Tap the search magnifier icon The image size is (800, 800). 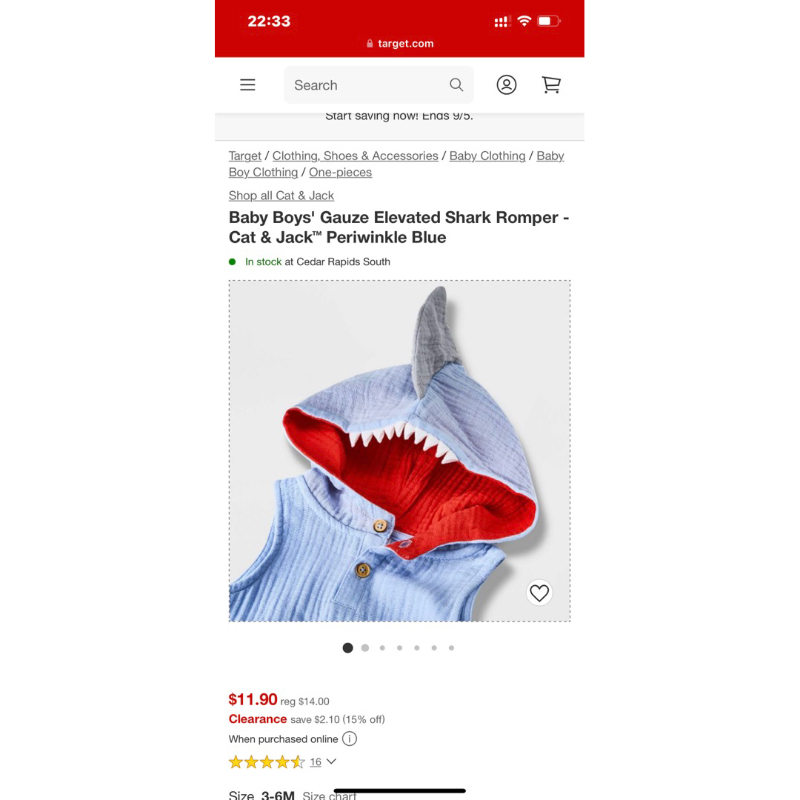456,85
